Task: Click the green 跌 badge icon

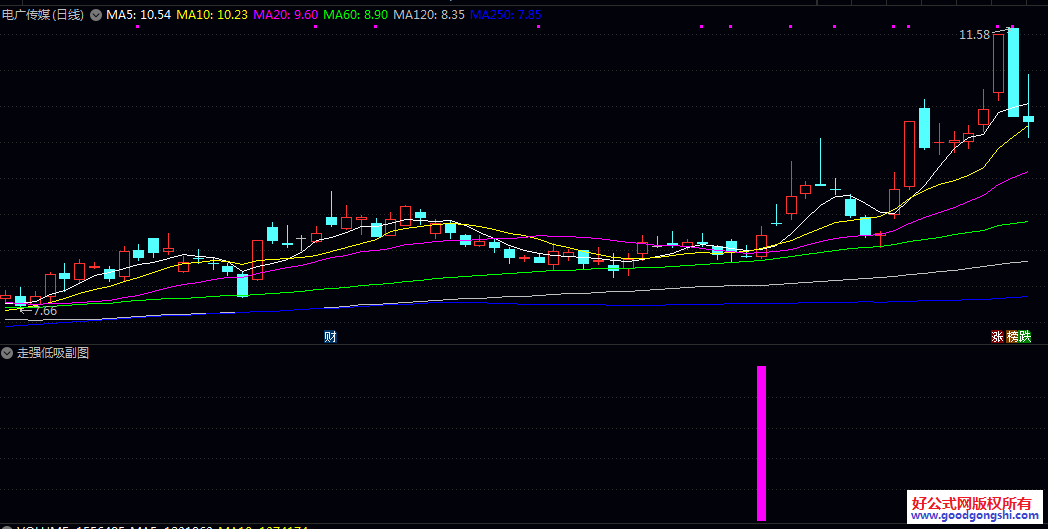Action: (1025, 337)
